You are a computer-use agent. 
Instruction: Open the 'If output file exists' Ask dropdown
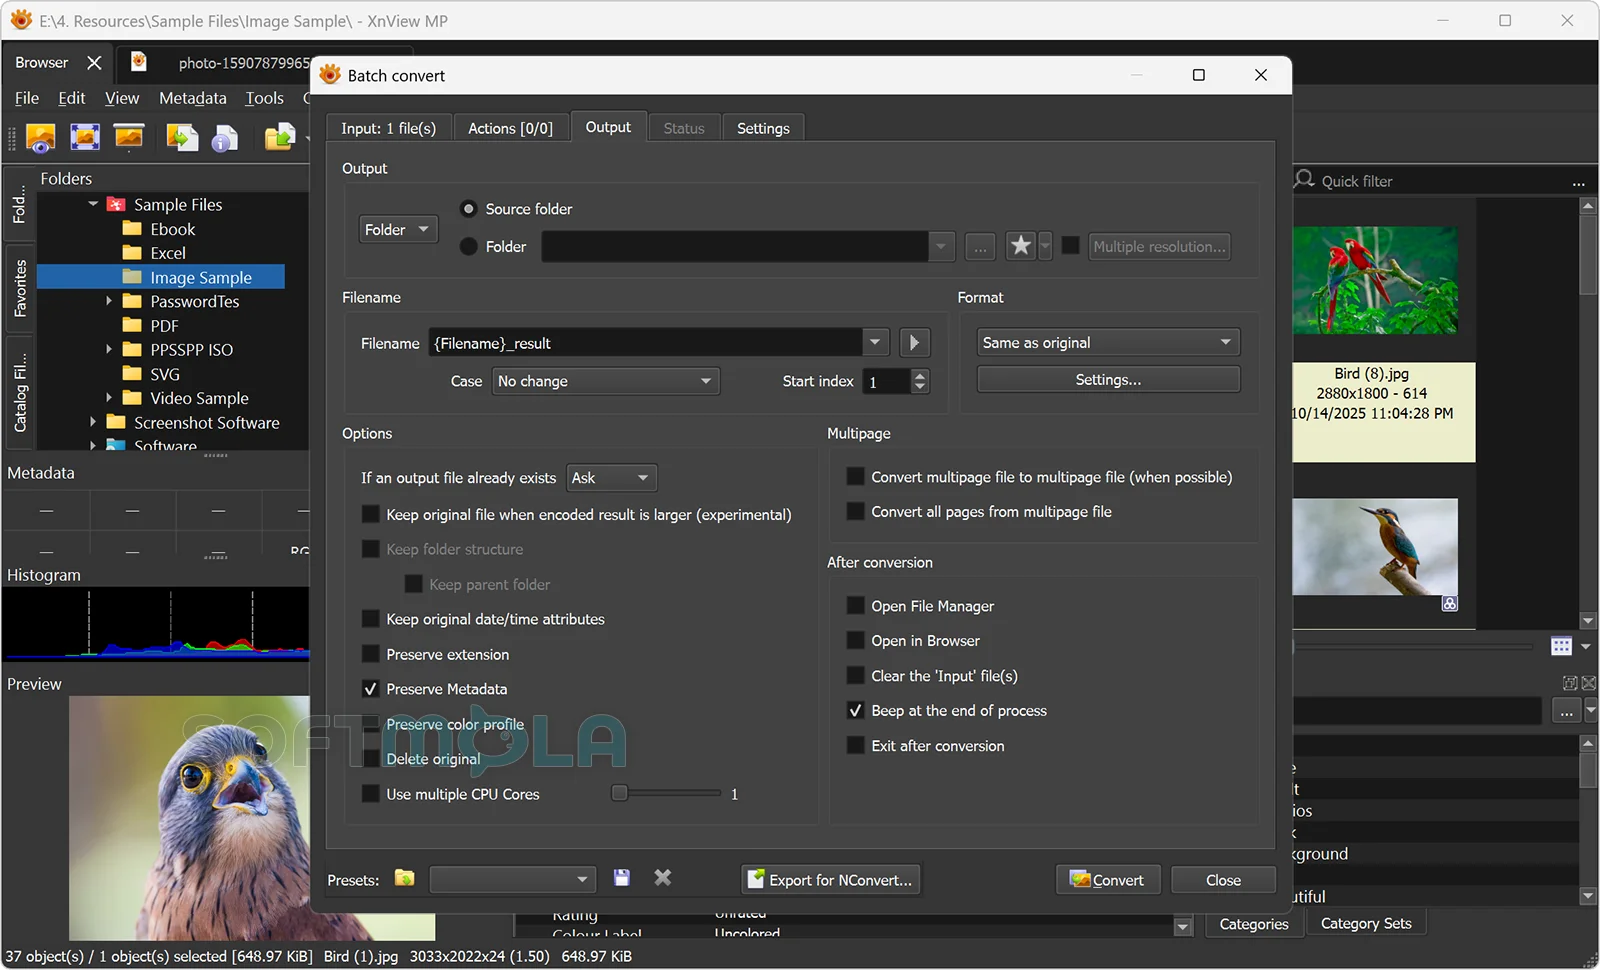pos(611,478)
